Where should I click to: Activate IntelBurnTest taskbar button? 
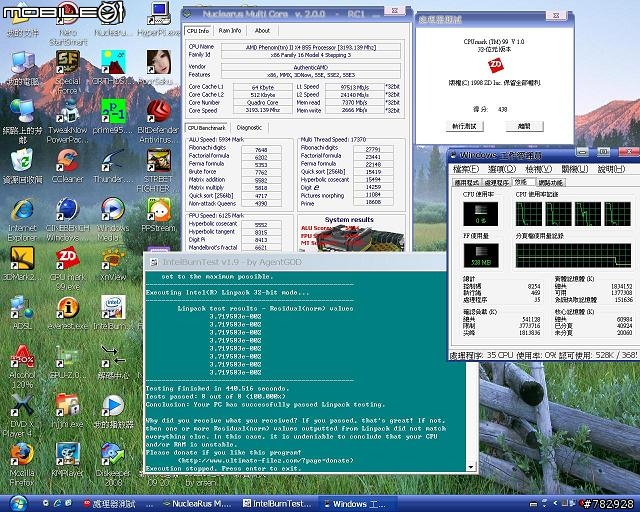277,504
